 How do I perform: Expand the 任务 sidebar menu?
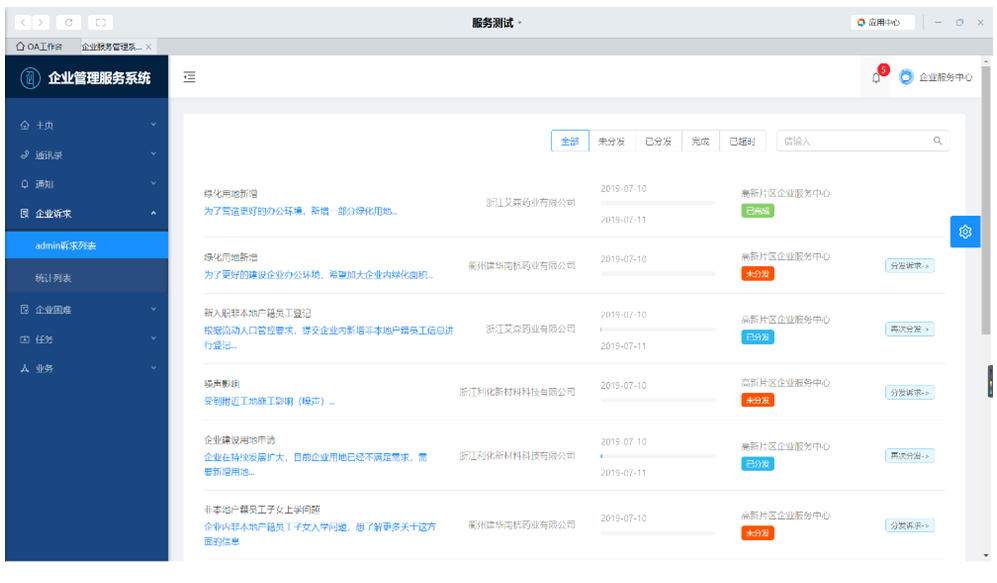coord(87,339)
